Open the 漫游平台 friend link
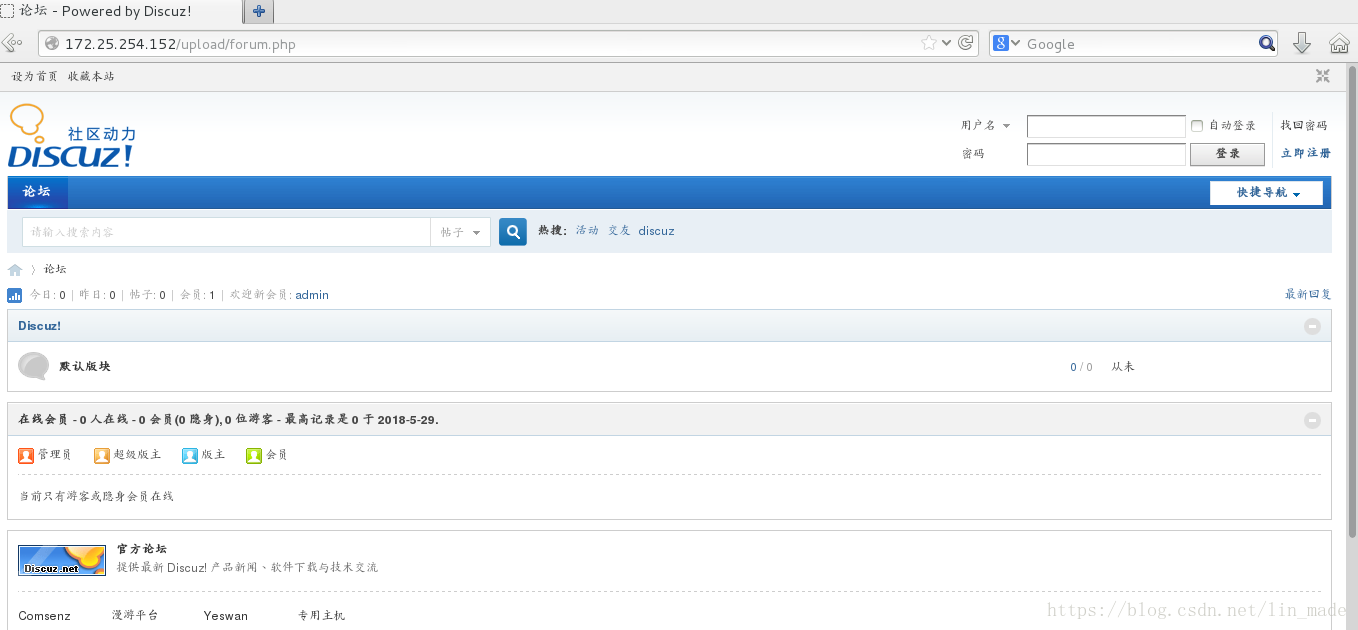1358x630 pixels. pos(135,616)
